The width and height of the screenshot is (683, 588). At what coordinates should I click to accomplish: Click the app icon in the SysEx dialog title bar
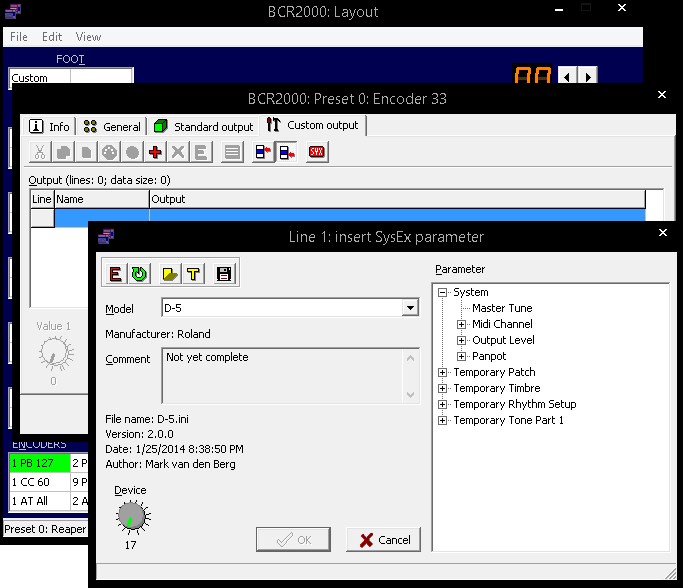106,237
